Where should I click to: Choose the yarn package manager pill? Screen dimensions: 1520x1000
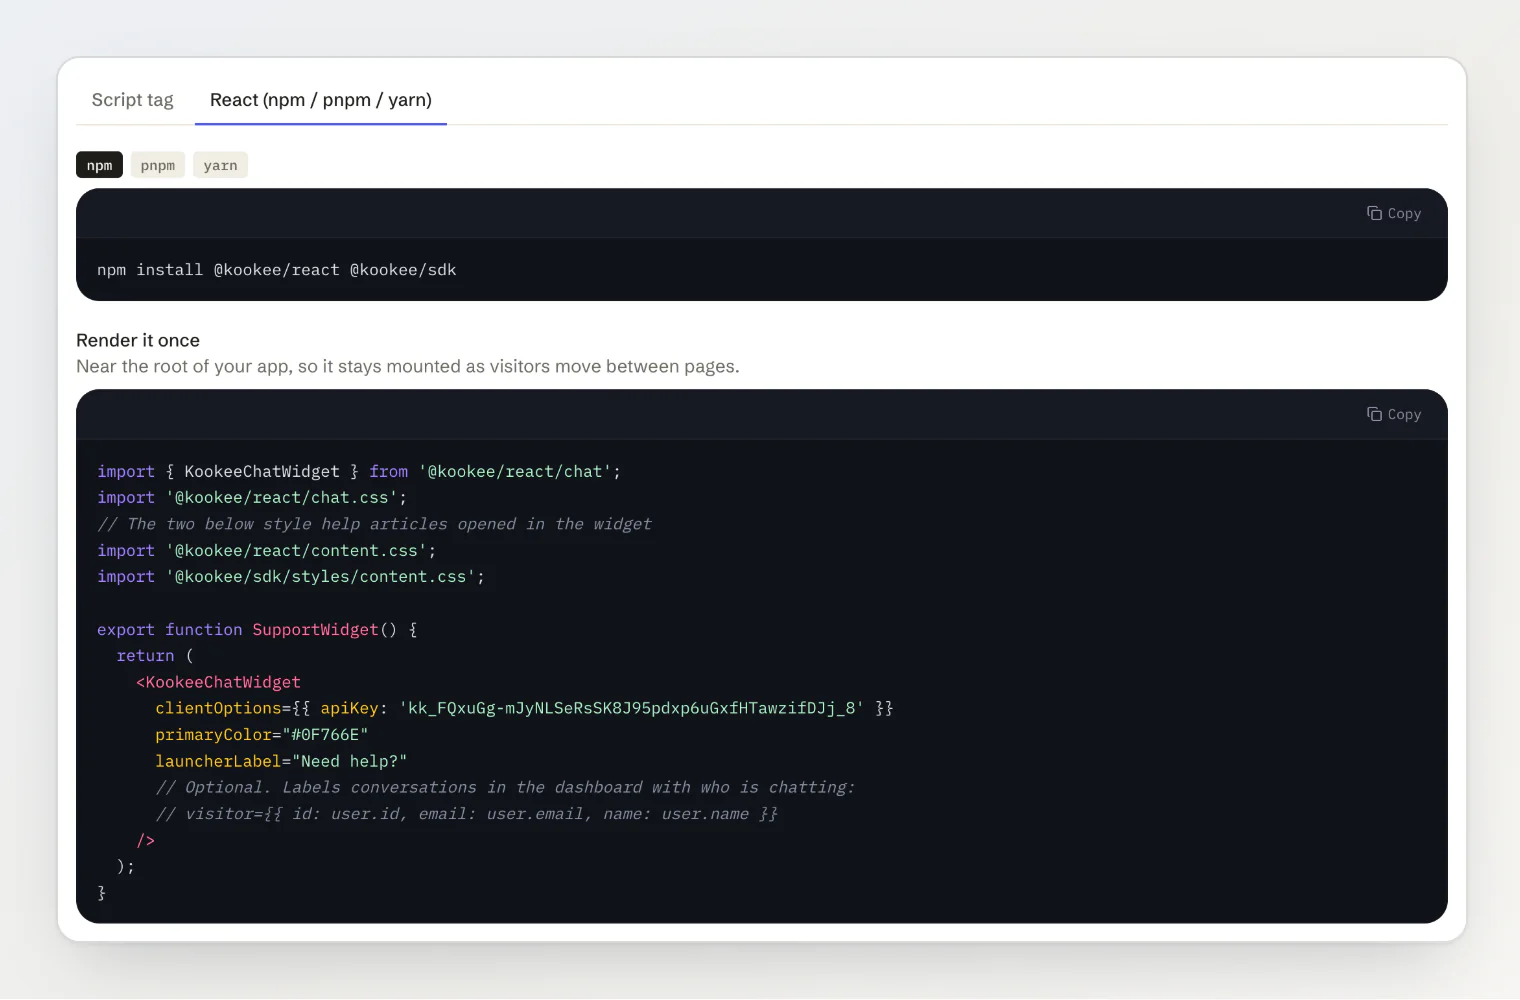(x=220, y=165)
